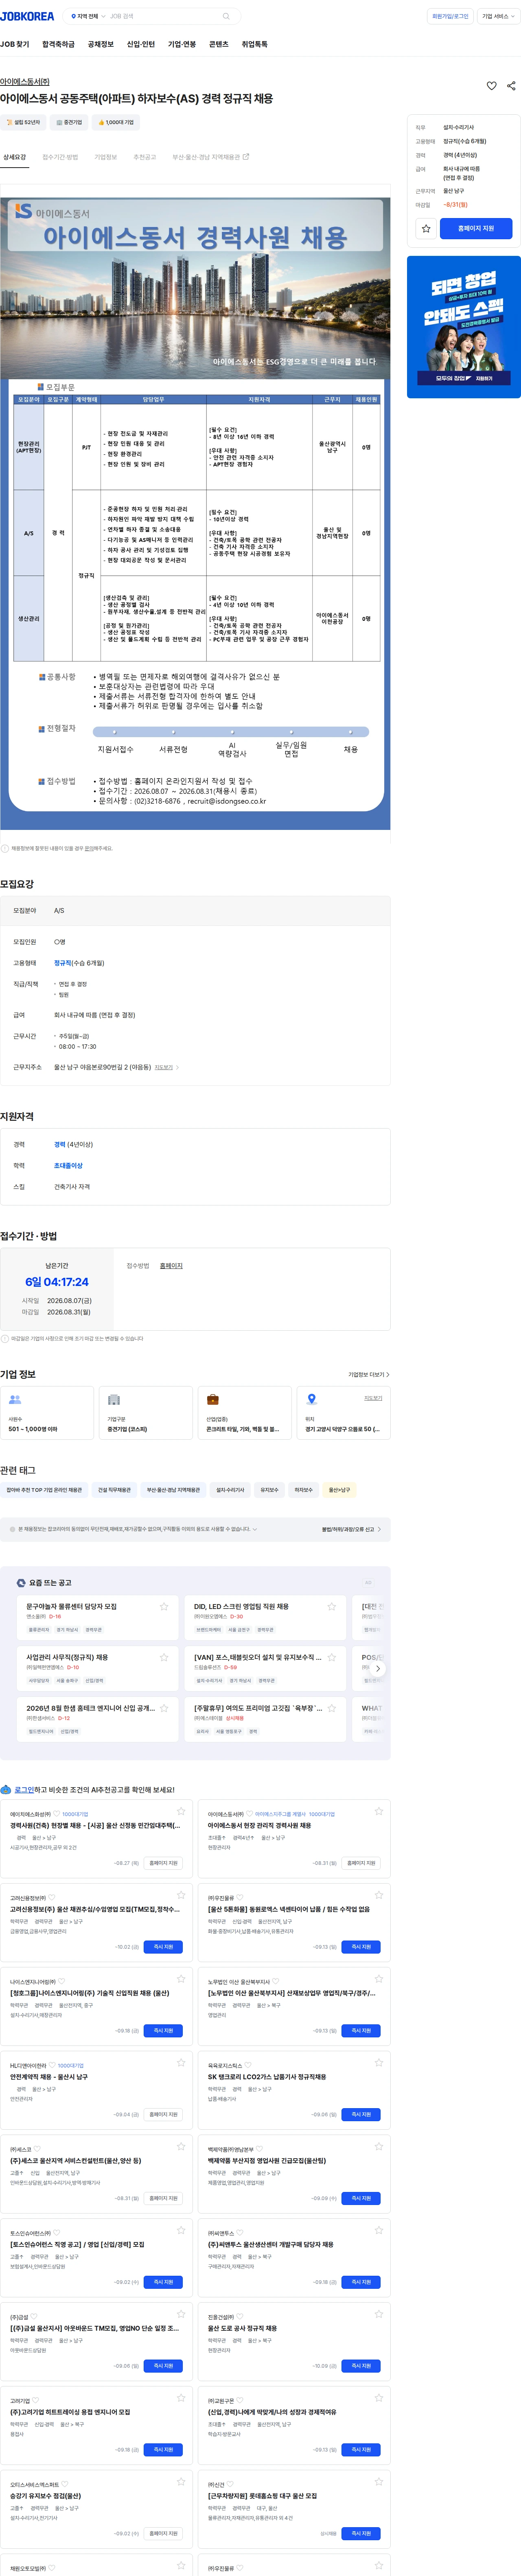Open 부산·울산·경남 지역채용관 external link
The height and width of the screenshot is (2576, 521).
coord(210,157)
